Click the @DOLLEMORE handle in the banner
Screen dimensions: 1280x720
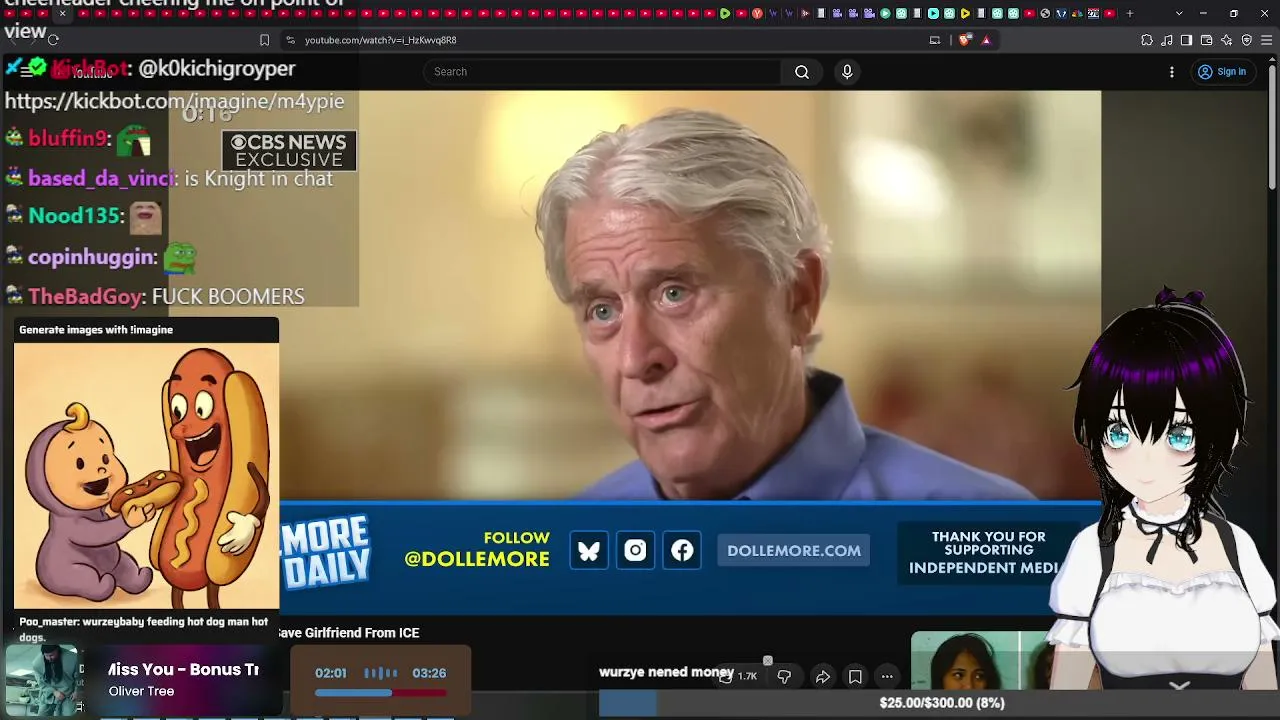click(x=477, y=559)
